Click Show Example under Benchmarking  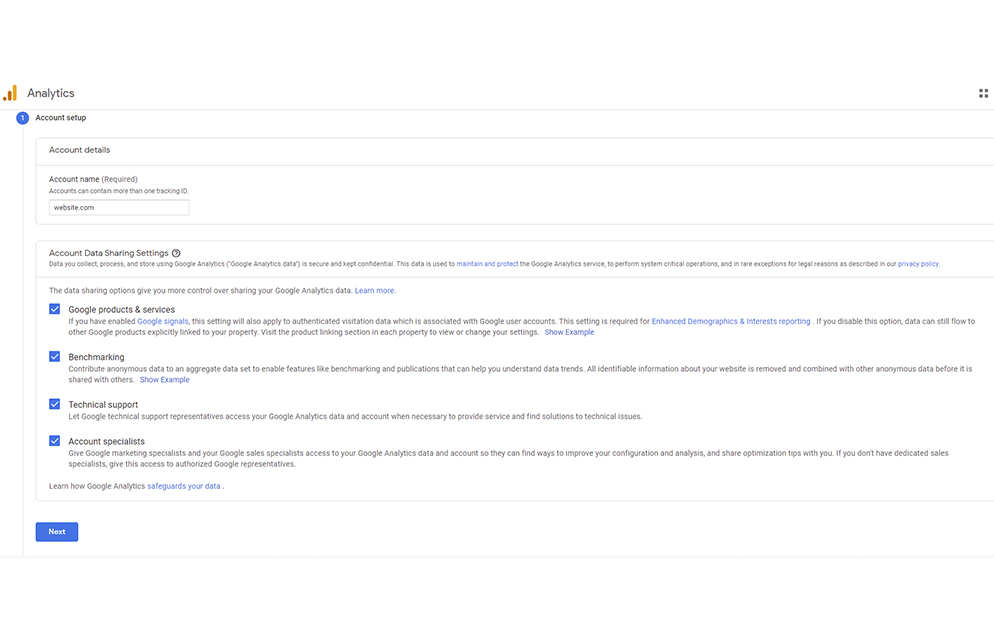(165, 380)
